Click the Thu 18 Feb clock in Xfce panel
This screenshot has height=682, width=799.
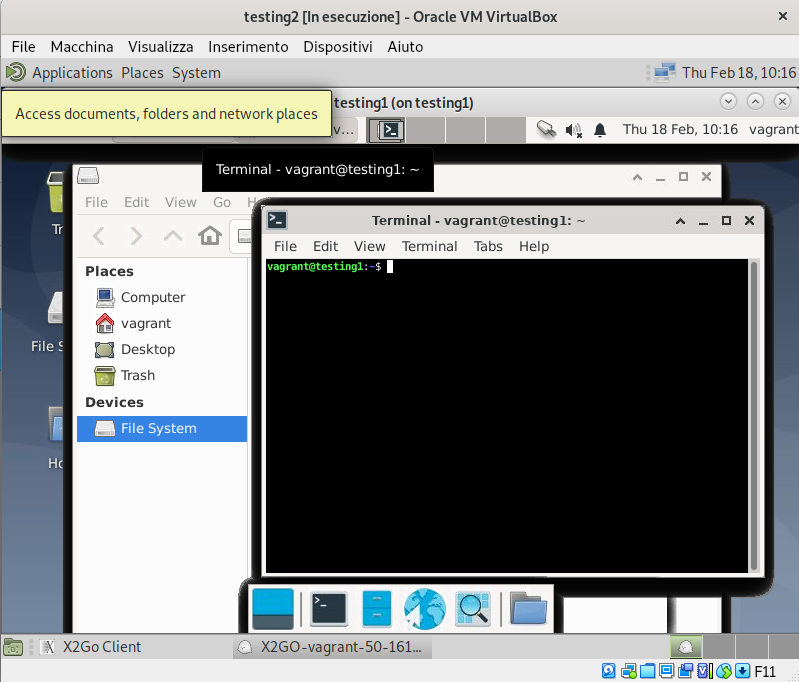(x=680, y=129)
